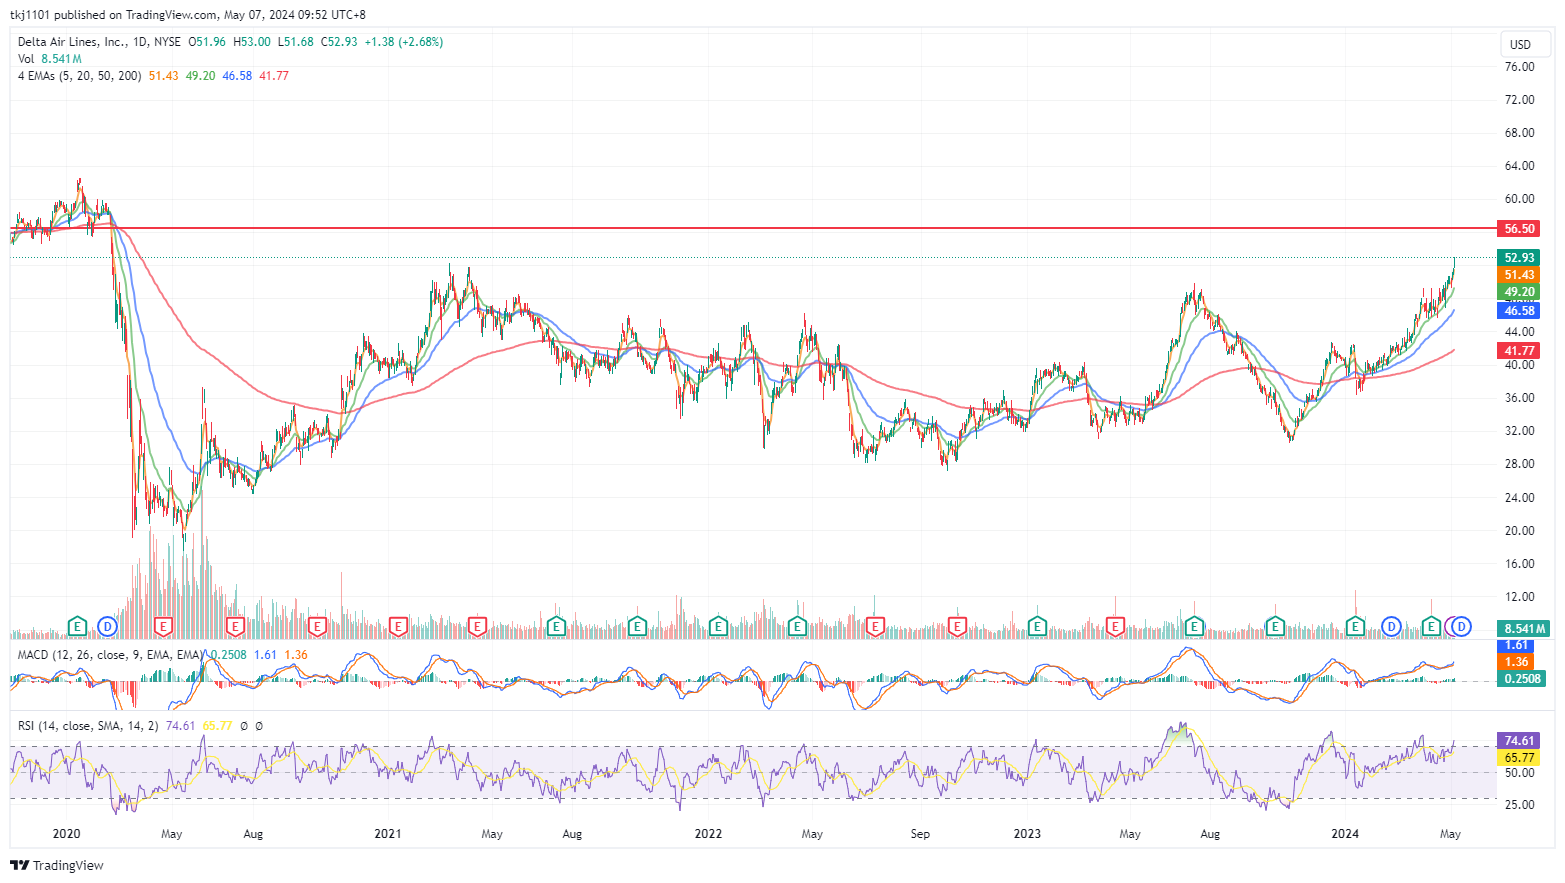Open the green earnings marker for January 2023
The image size is (1565, 883).
(1037, 627)
